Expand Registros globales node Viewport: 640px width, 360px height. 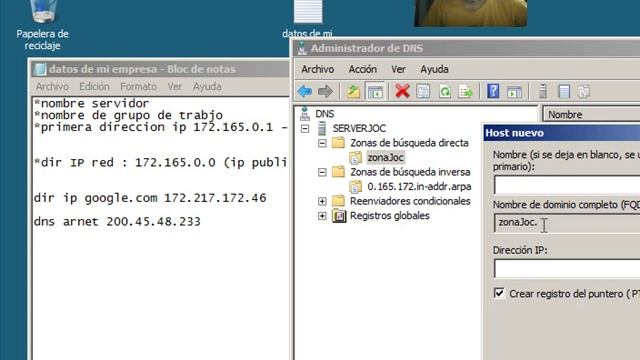click(322, 216)
